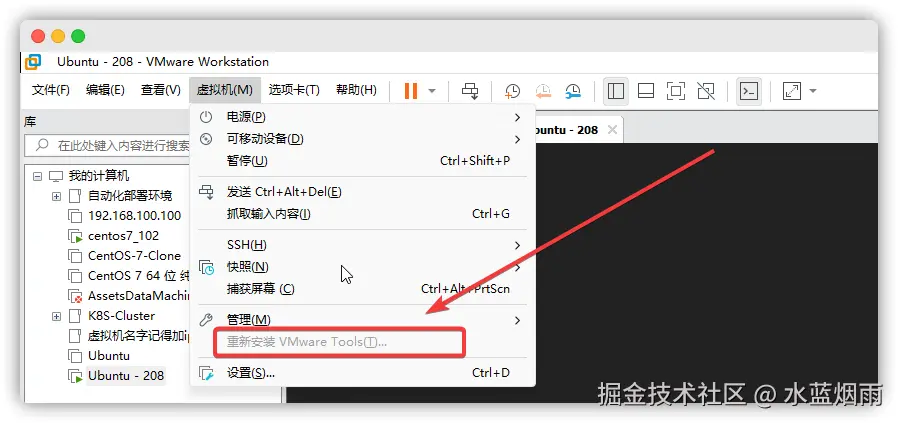Click the pause virtual machine toolbar icon

[411, 91]
